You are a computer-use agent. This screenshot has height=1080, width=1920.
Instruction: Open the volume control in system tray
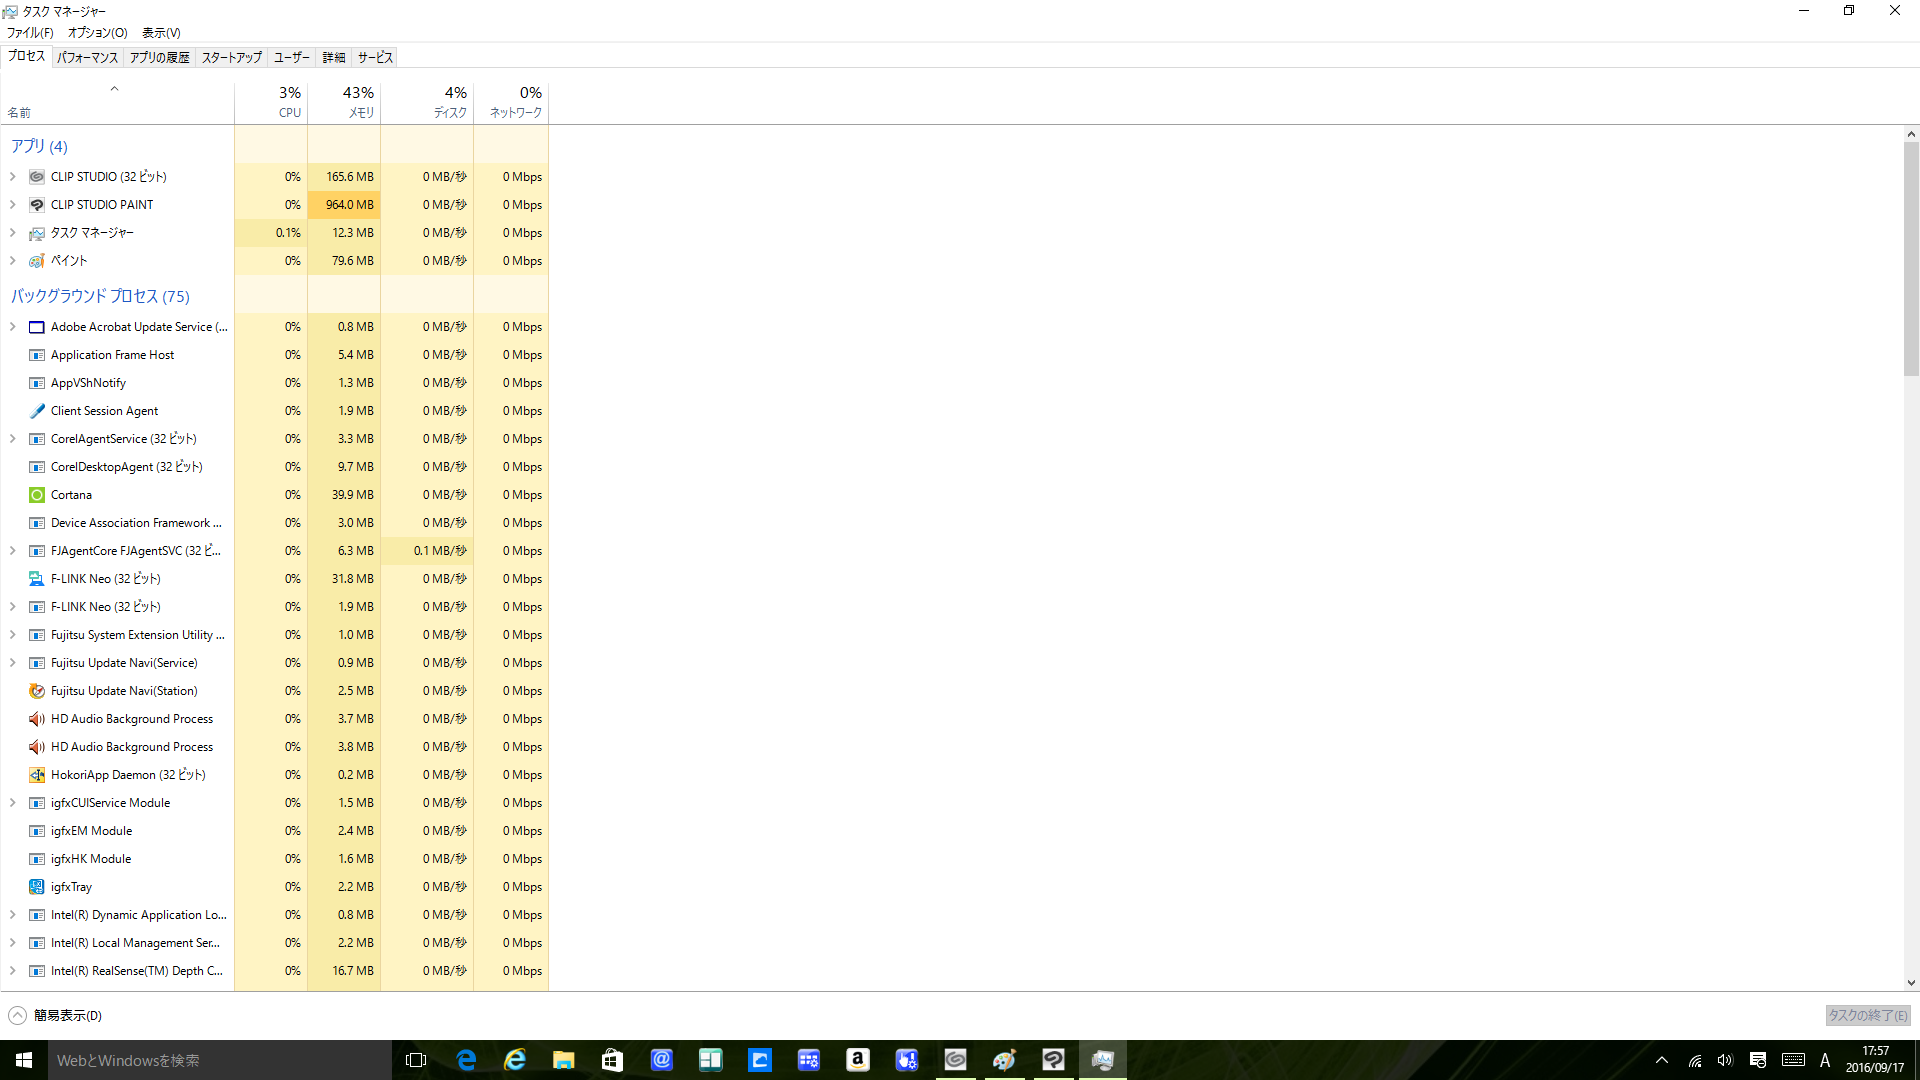coord(1725,1060)
